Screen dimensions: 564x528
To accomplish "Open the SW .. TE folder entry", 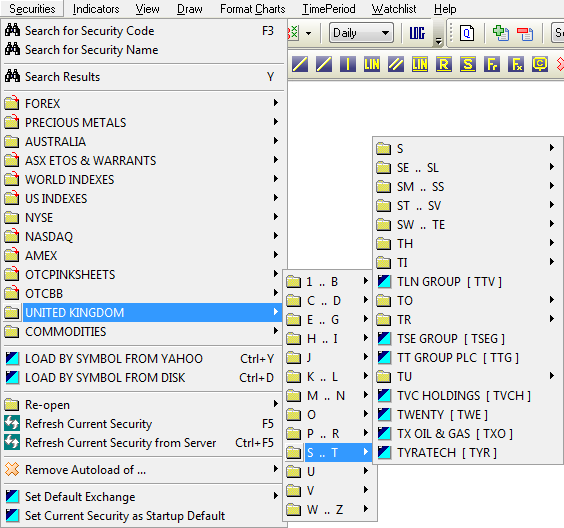I will click(468, 224).
